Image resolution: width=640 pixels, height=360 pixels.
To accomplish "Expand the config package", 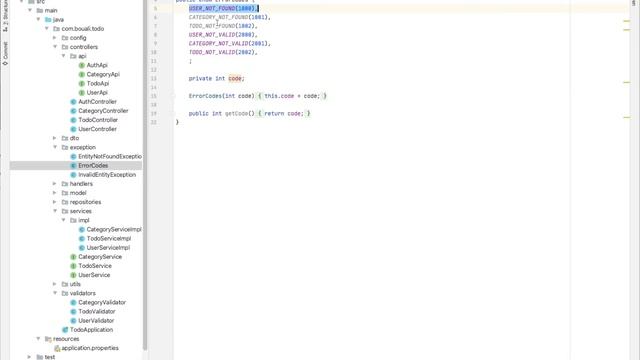I will click(x=55, y=38).
